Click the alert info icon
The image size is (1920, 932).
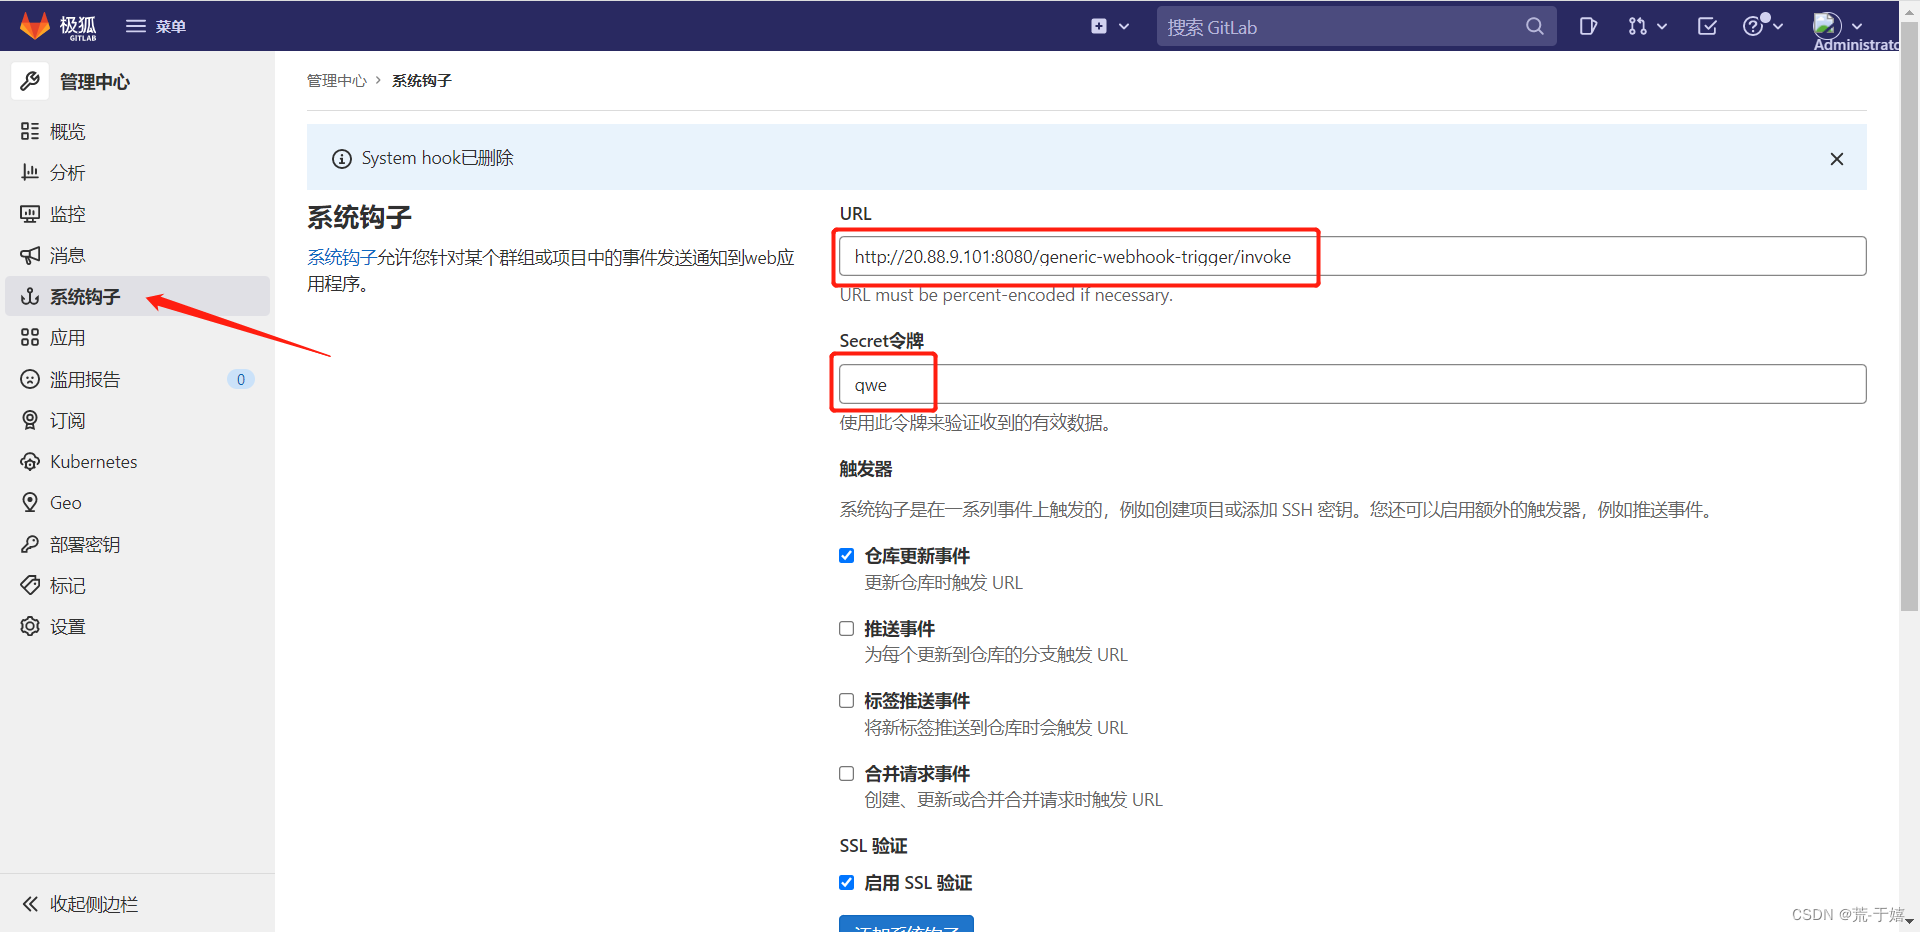(342, 159)
